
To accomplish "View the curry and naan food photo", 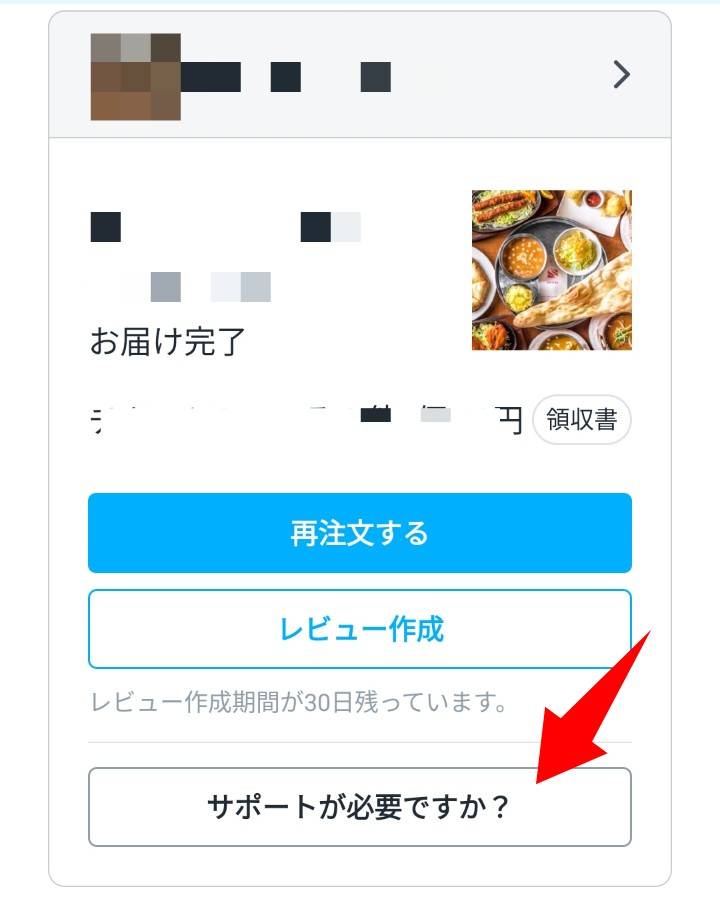I will [x=551, y=270].
